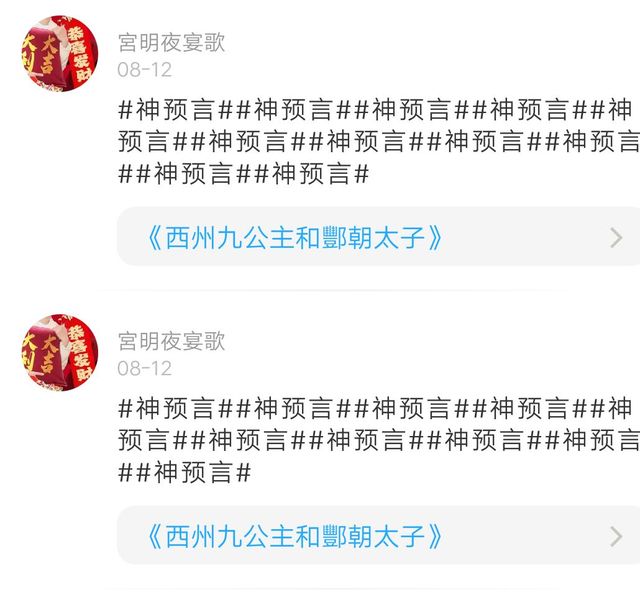640x595 pixels.
Task: Tap the final #神预言# hashtag ending the bottom post
Action: click(x=193, y=473)
